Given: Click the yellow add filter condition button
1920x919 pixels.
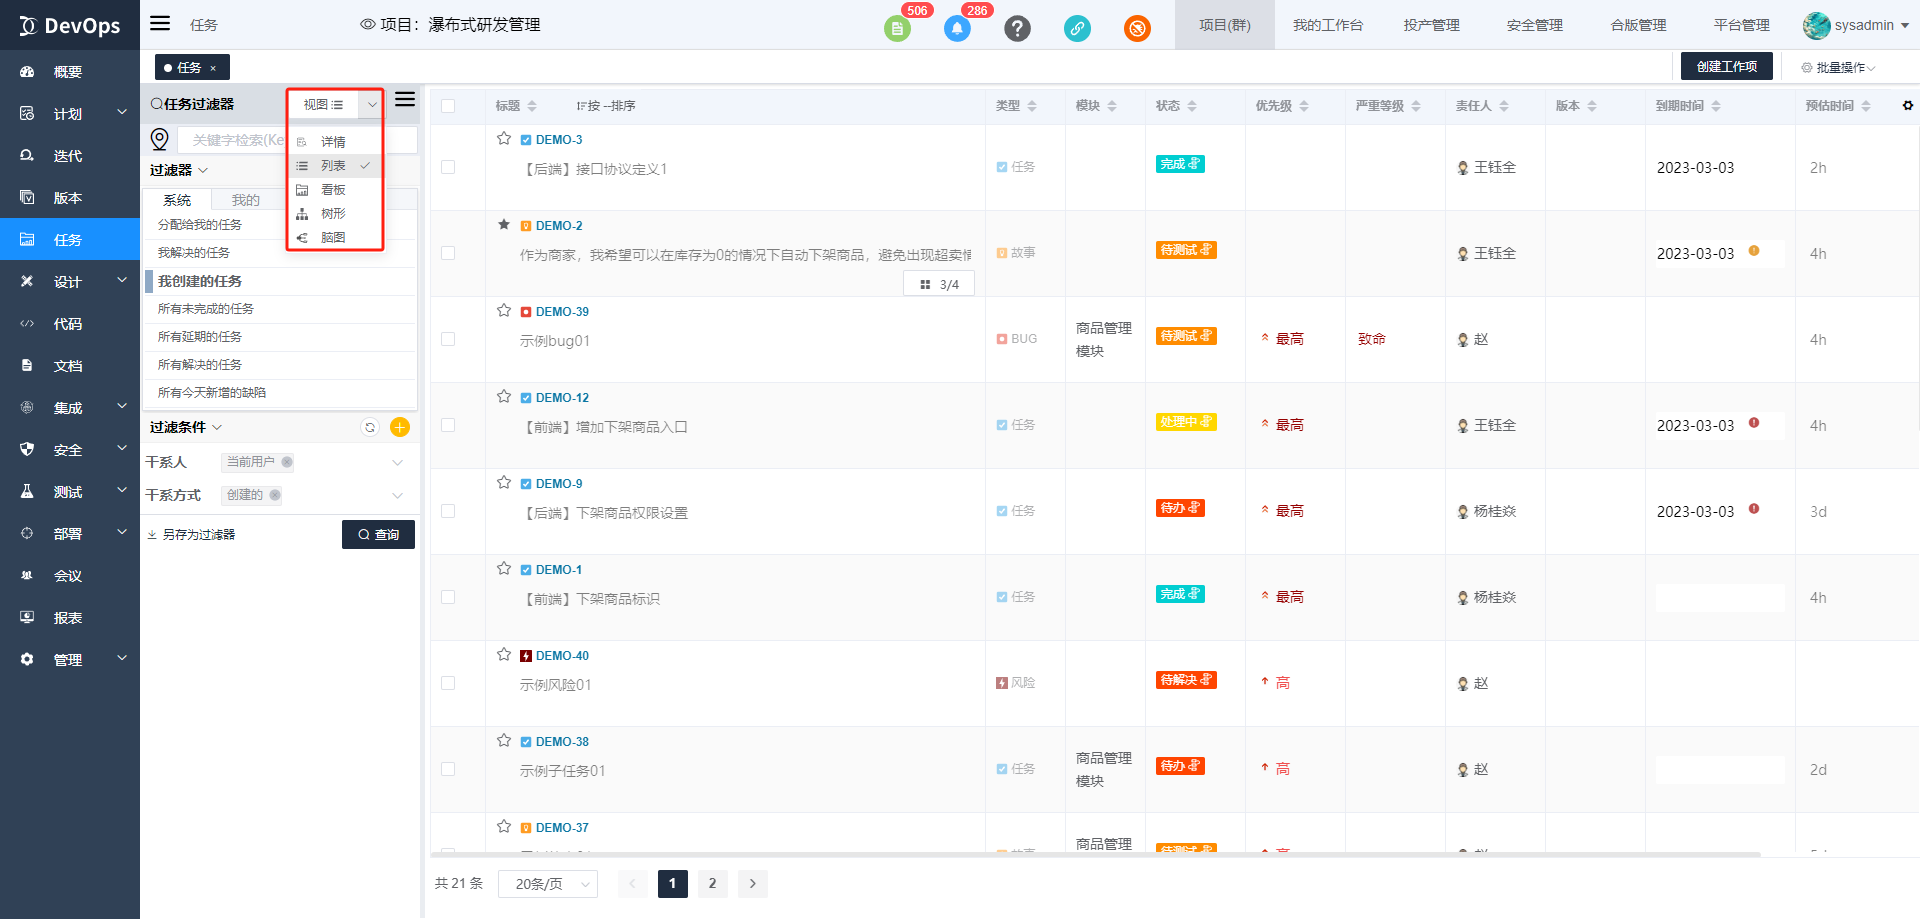Looking at the screenshot, I should click(400, 427).
